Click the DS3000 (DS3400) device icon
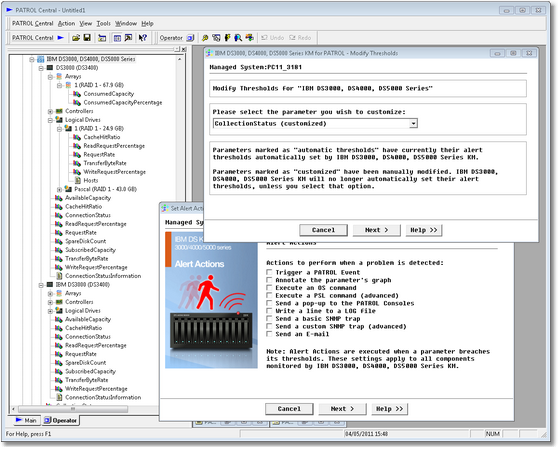This screenshot has height=449, width=558. pyautogui.click(x=50, y=68)
